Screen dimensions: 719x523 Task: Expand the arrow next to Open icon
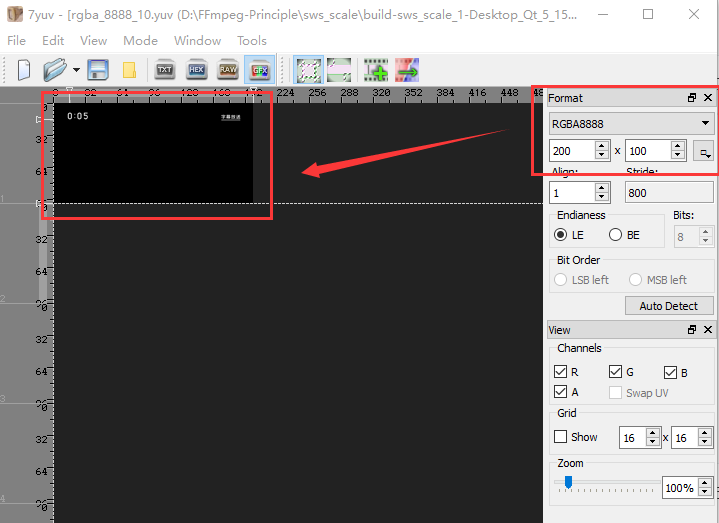[x=76, y=70]
